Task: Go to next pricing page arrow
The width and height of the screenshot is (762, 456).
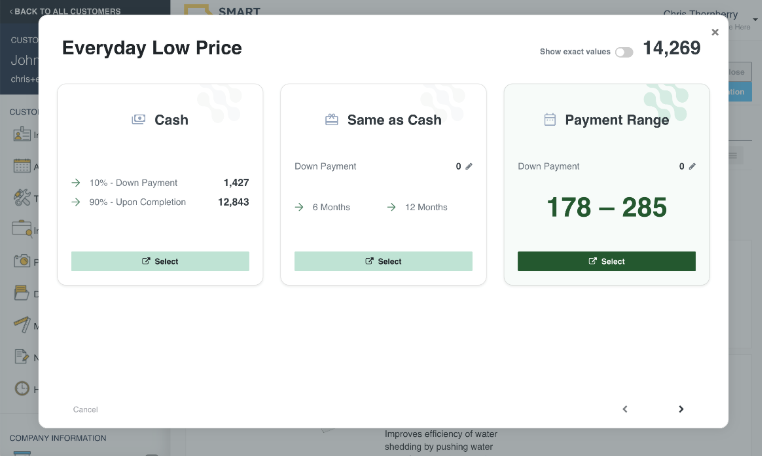Action: 681,409
